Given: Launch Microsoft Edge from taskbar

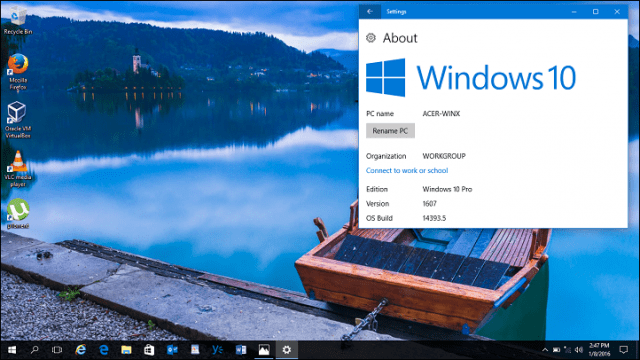Looking at the screenshot, I should (x=104, y=350).
